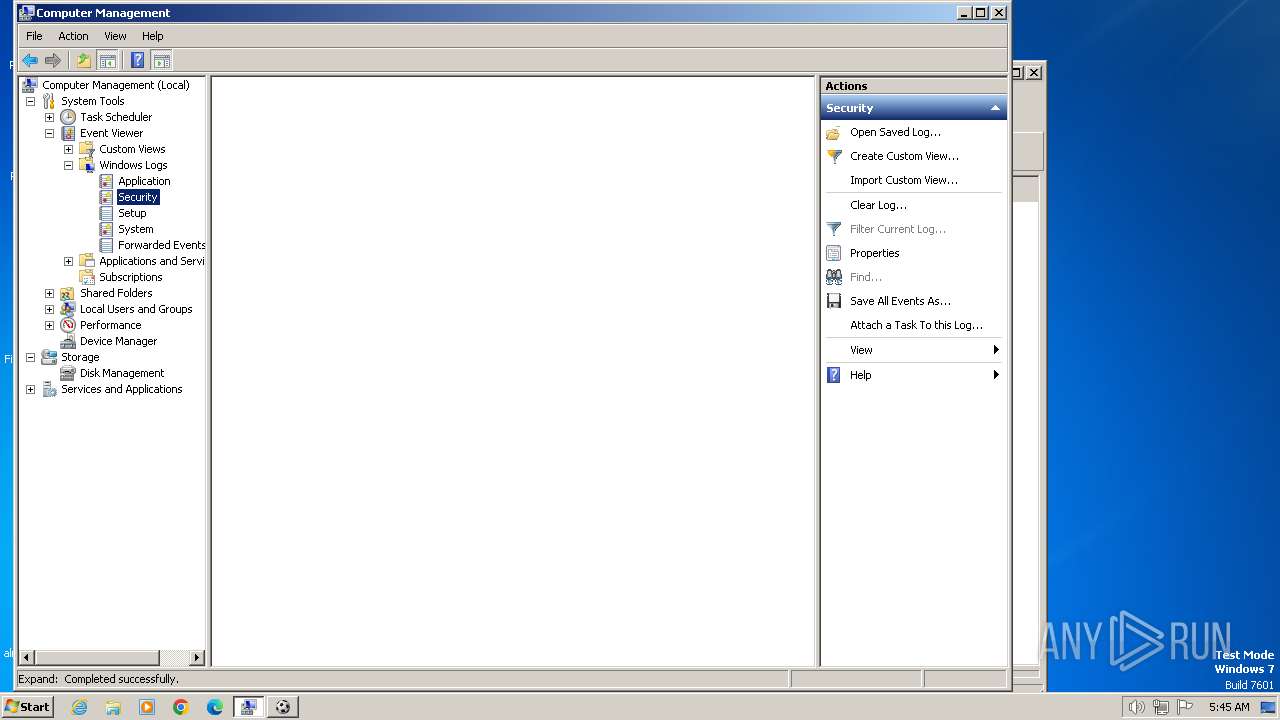Click the Setup log icon
Screen dimensions: 1280x720
click(106, 213)
